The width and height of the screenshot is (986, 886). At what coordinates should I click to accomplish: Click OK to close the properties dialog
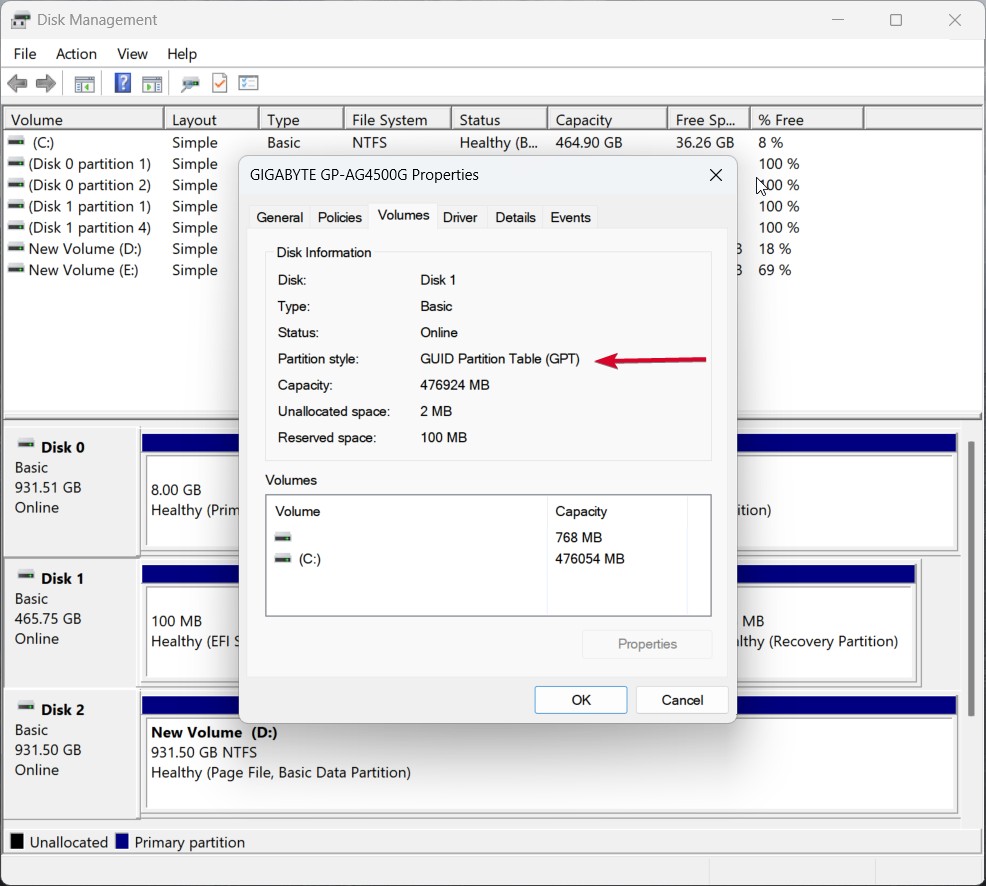click(x=580, y=700)
